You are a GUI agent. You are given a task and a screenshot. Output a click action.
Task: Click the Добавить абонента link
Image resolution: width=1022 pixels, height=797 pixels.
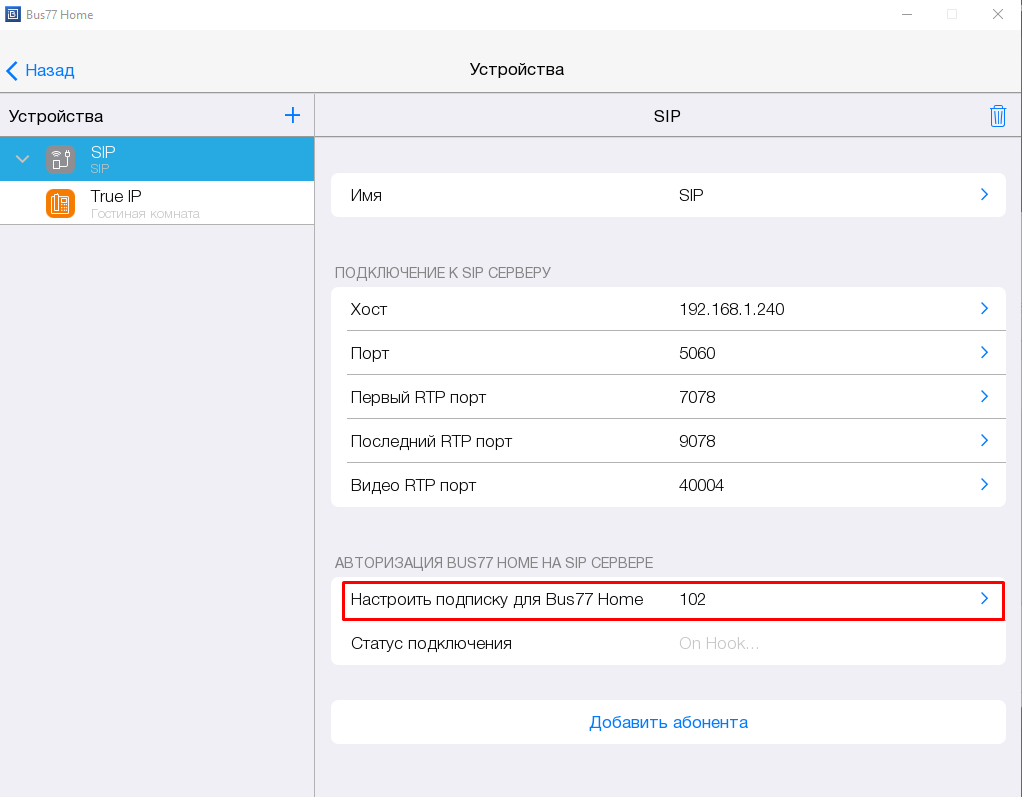click(x=668, y=722)
